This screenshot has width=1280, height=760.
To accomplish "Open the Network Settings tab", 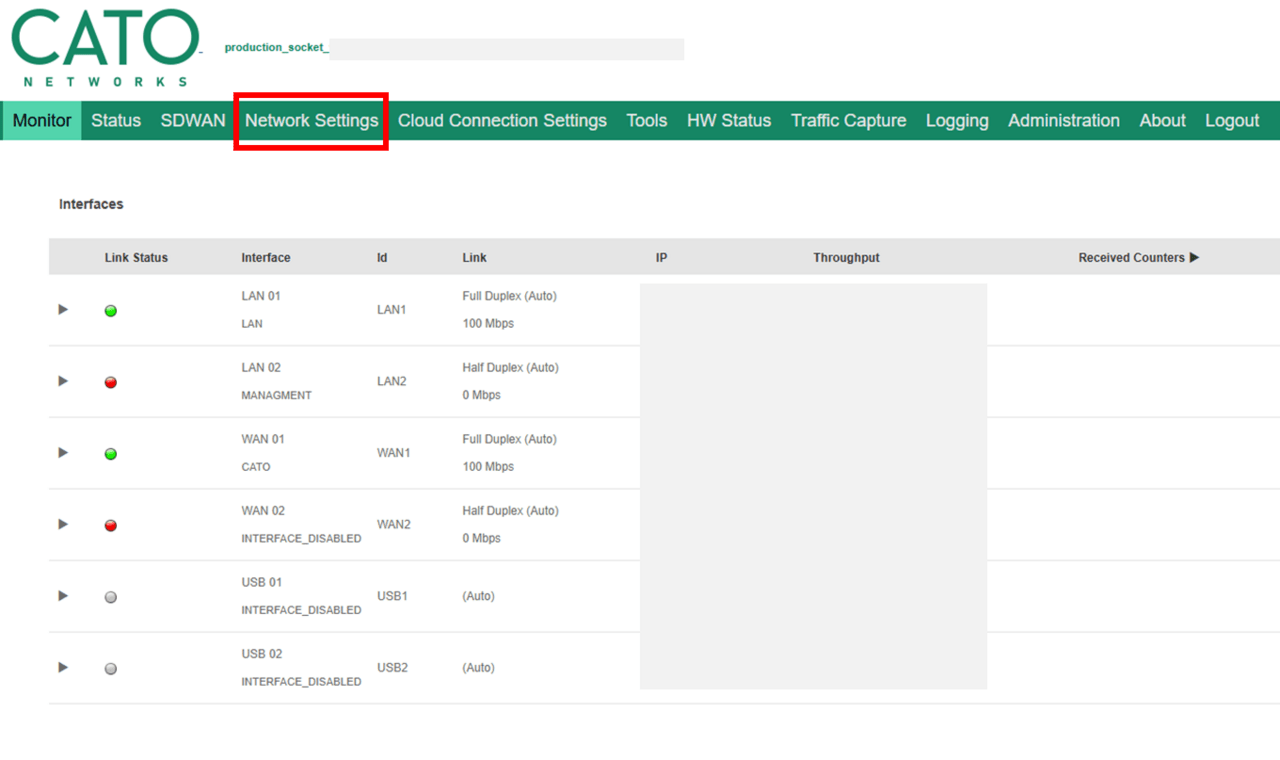I will [x=311, y=121].
